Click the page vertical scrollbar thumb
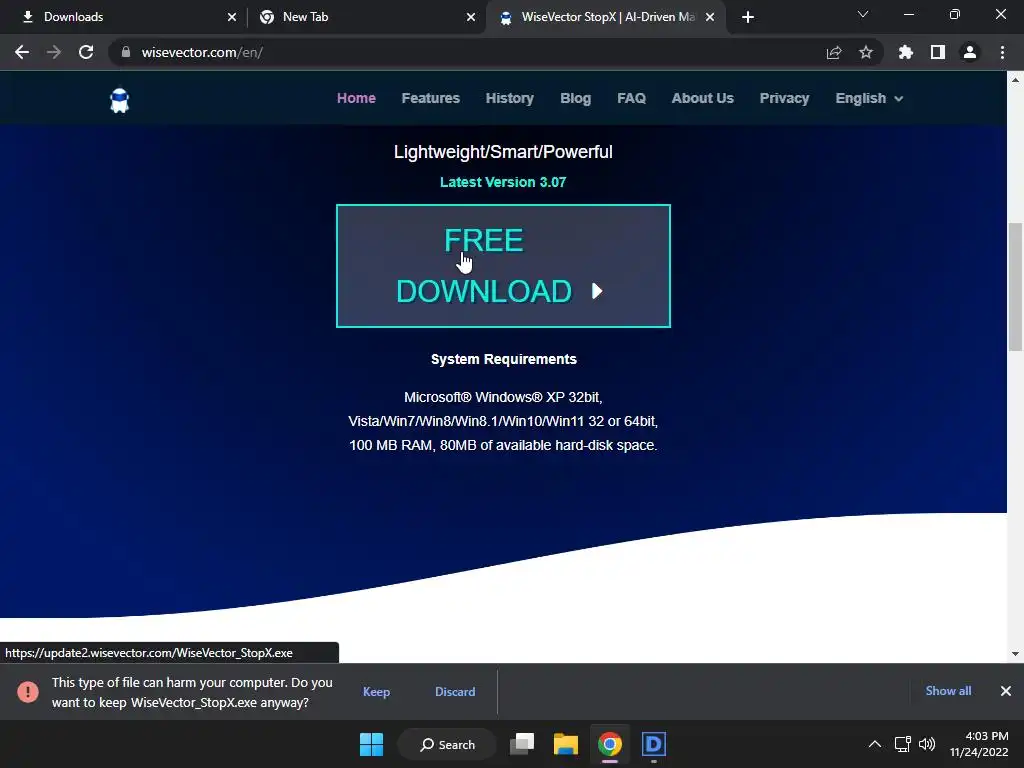 (x=1015, y=287)
